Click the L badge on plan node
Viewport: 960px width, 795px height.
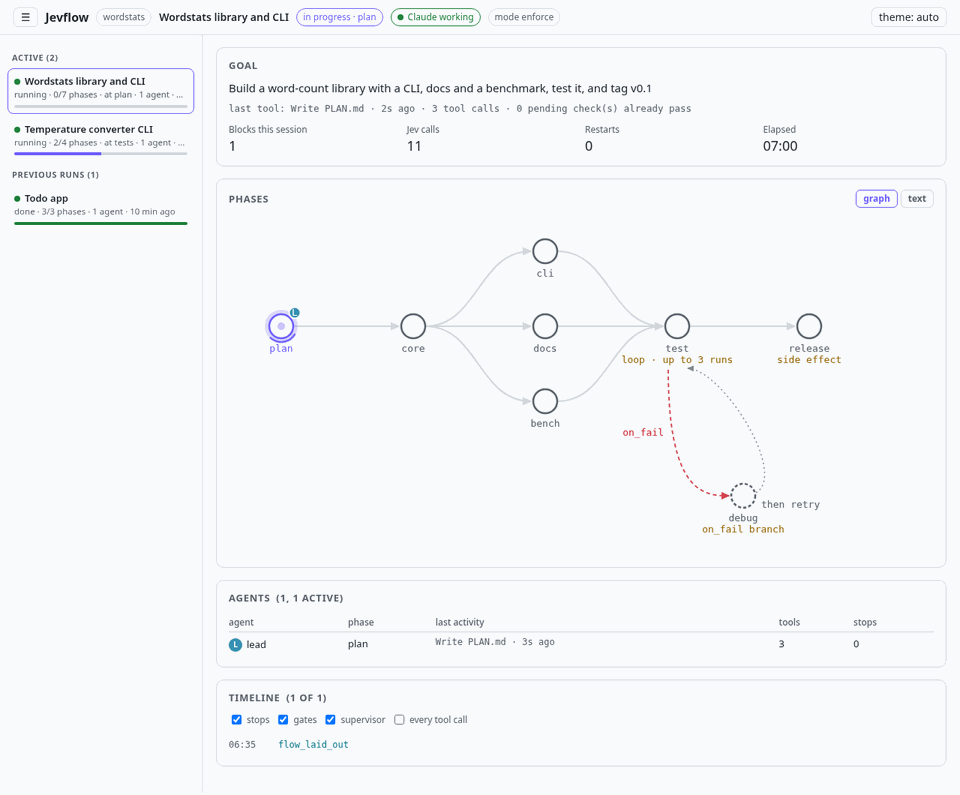click(294, 313)
